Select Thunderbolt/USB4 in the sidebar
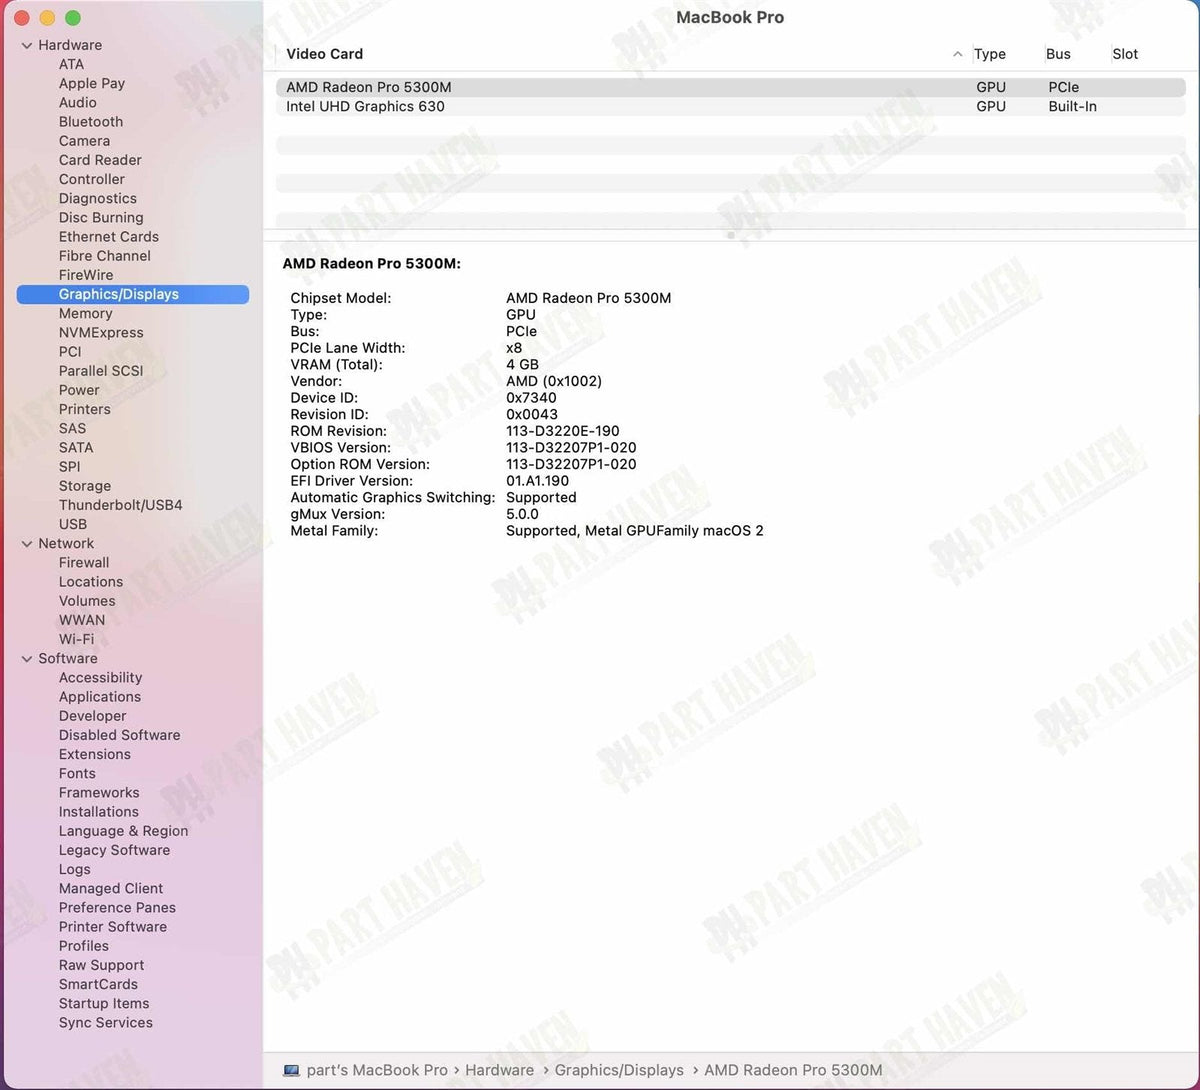1200x1090 pixels. point(121,505)
